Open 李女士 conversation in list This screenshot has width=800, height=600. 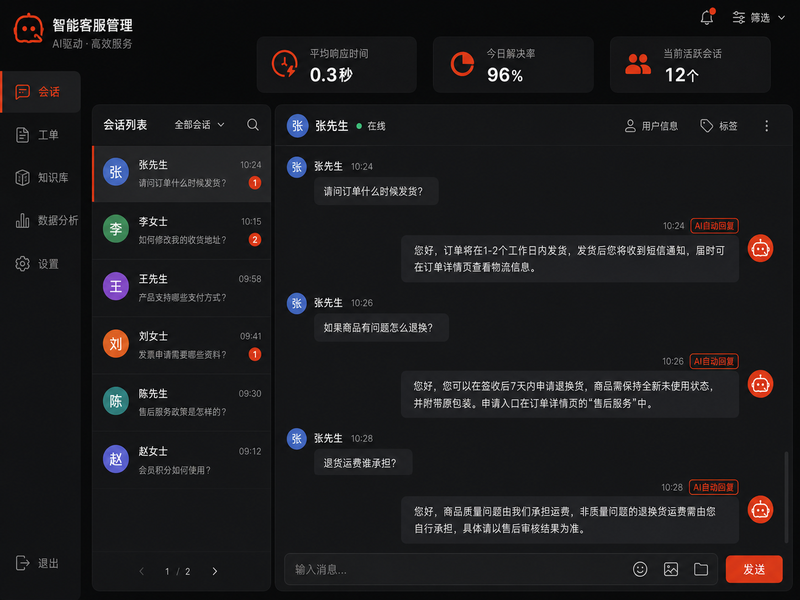click(x=182, y=231)
